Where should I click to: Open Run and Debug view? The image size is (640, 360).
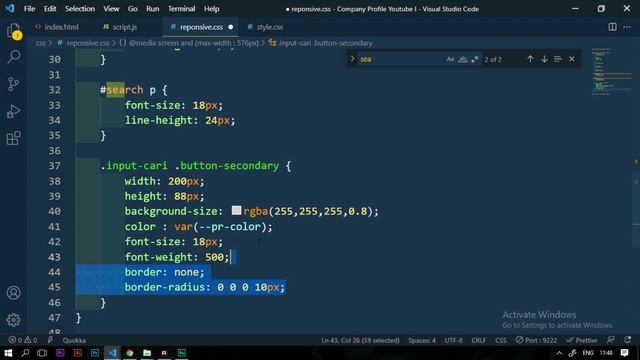click(13, 111)
